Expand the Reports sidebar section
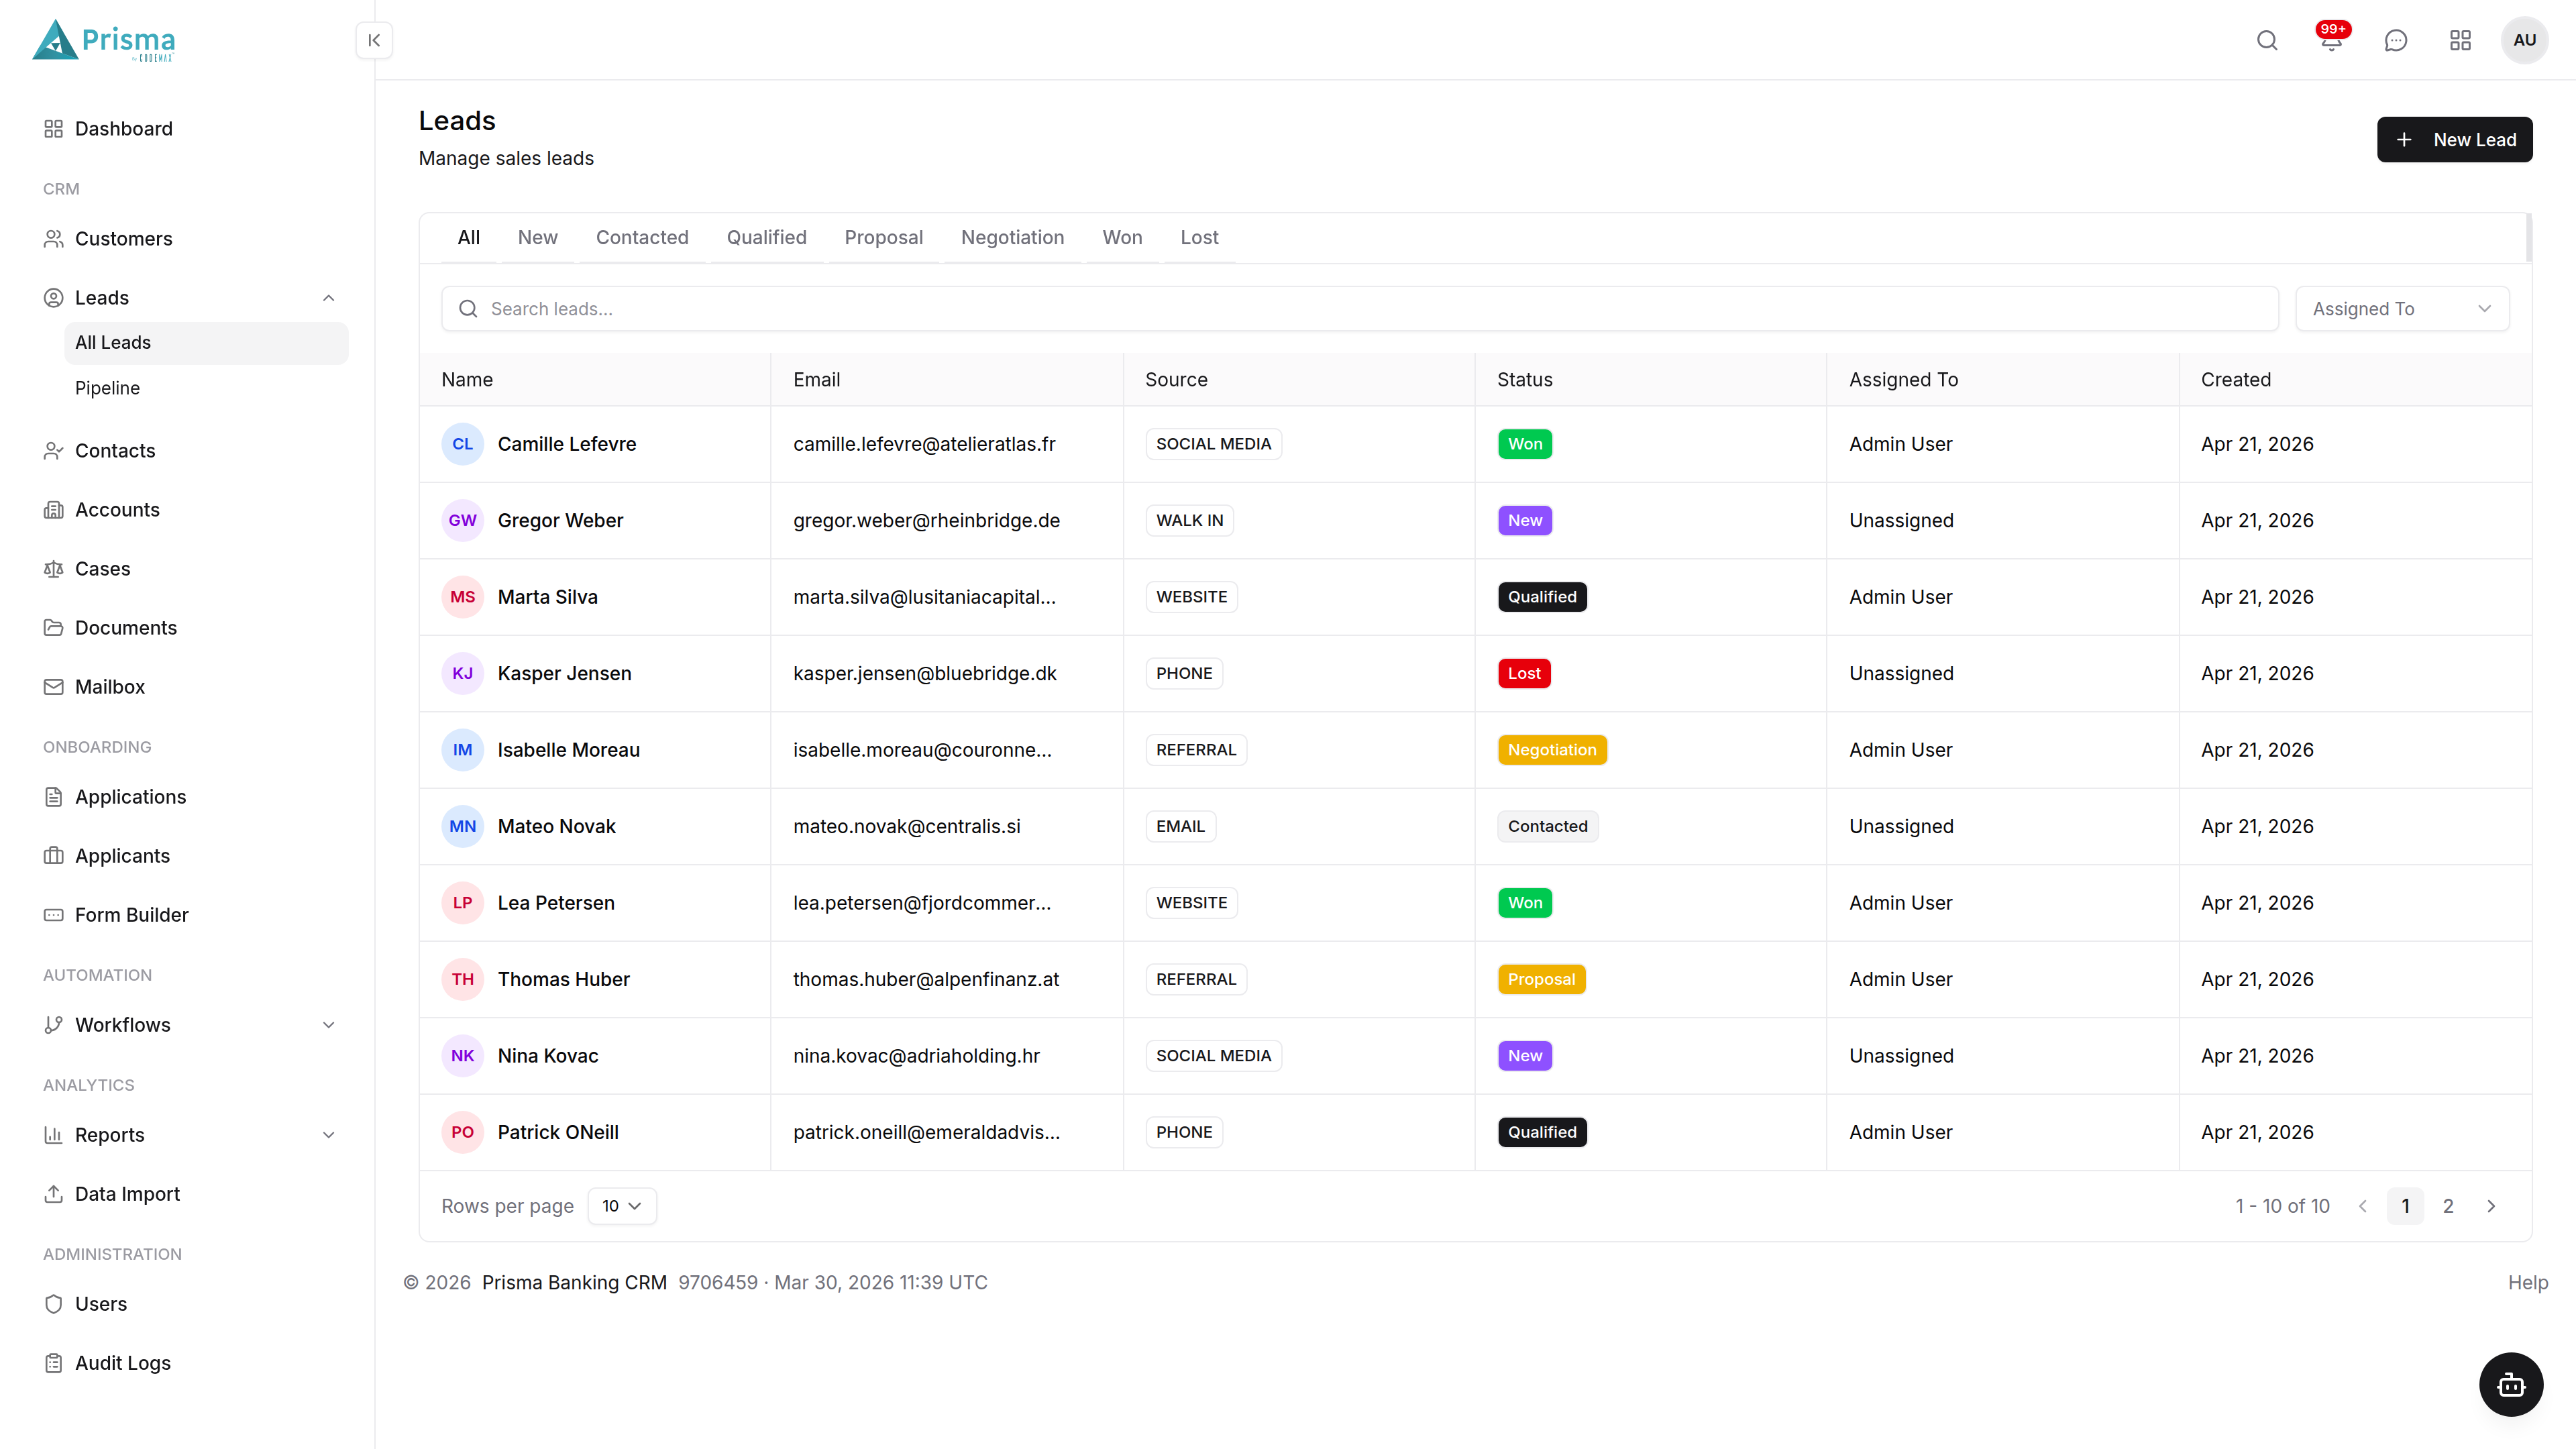This screenshot has height=1449, width=2576. pos(328,1135)
